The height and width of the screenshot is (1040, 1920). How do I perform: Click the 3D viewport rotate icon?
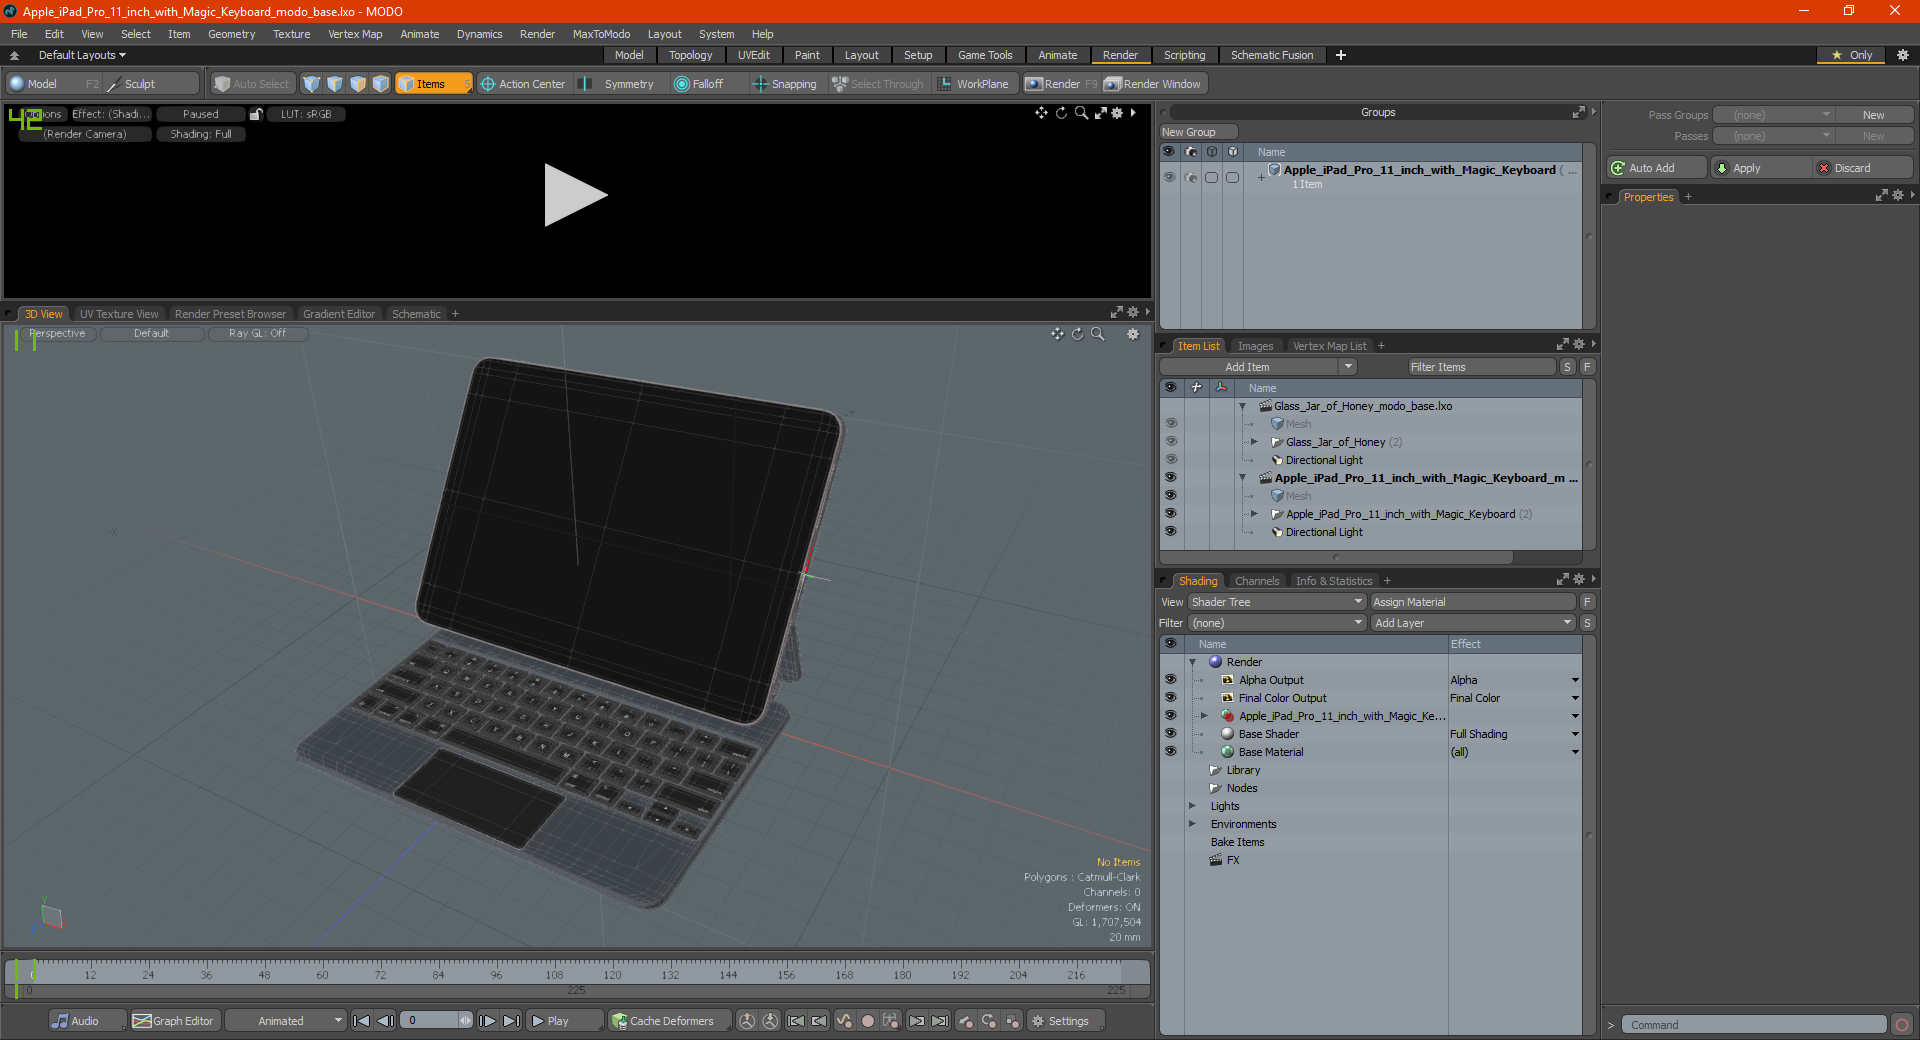1078,334
